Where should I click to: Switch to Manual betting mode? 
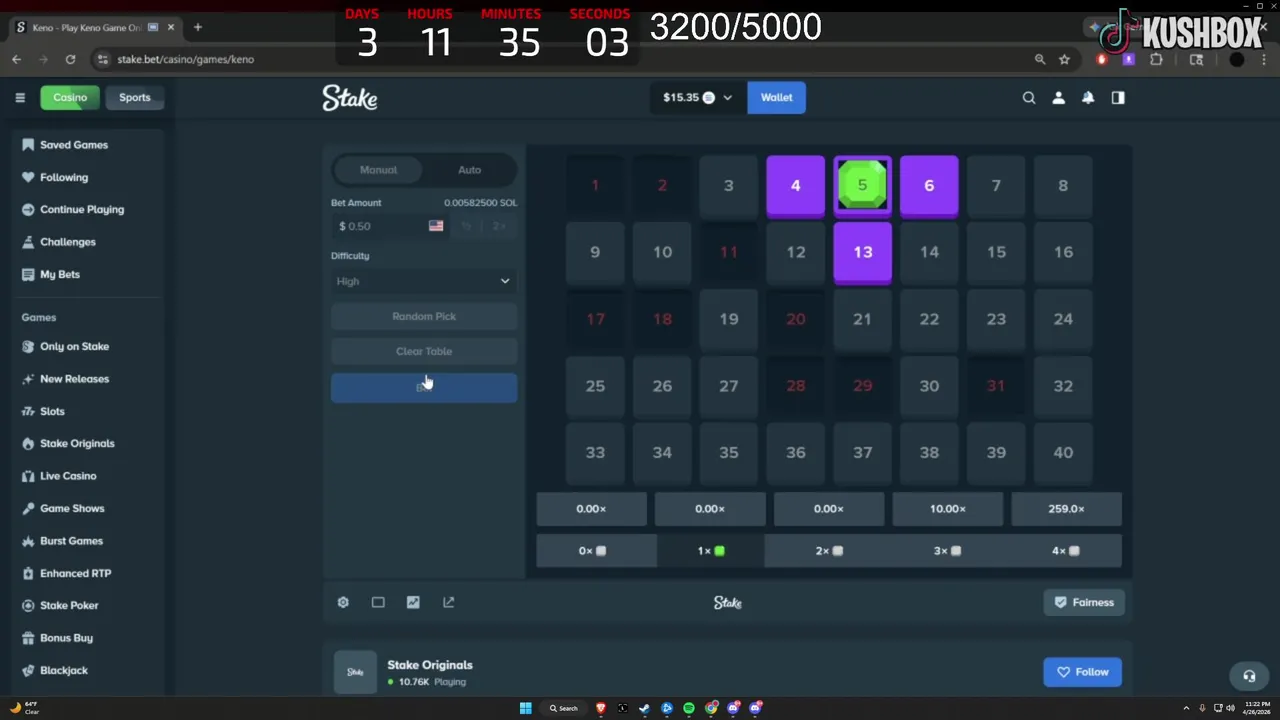tap(379, 170)
